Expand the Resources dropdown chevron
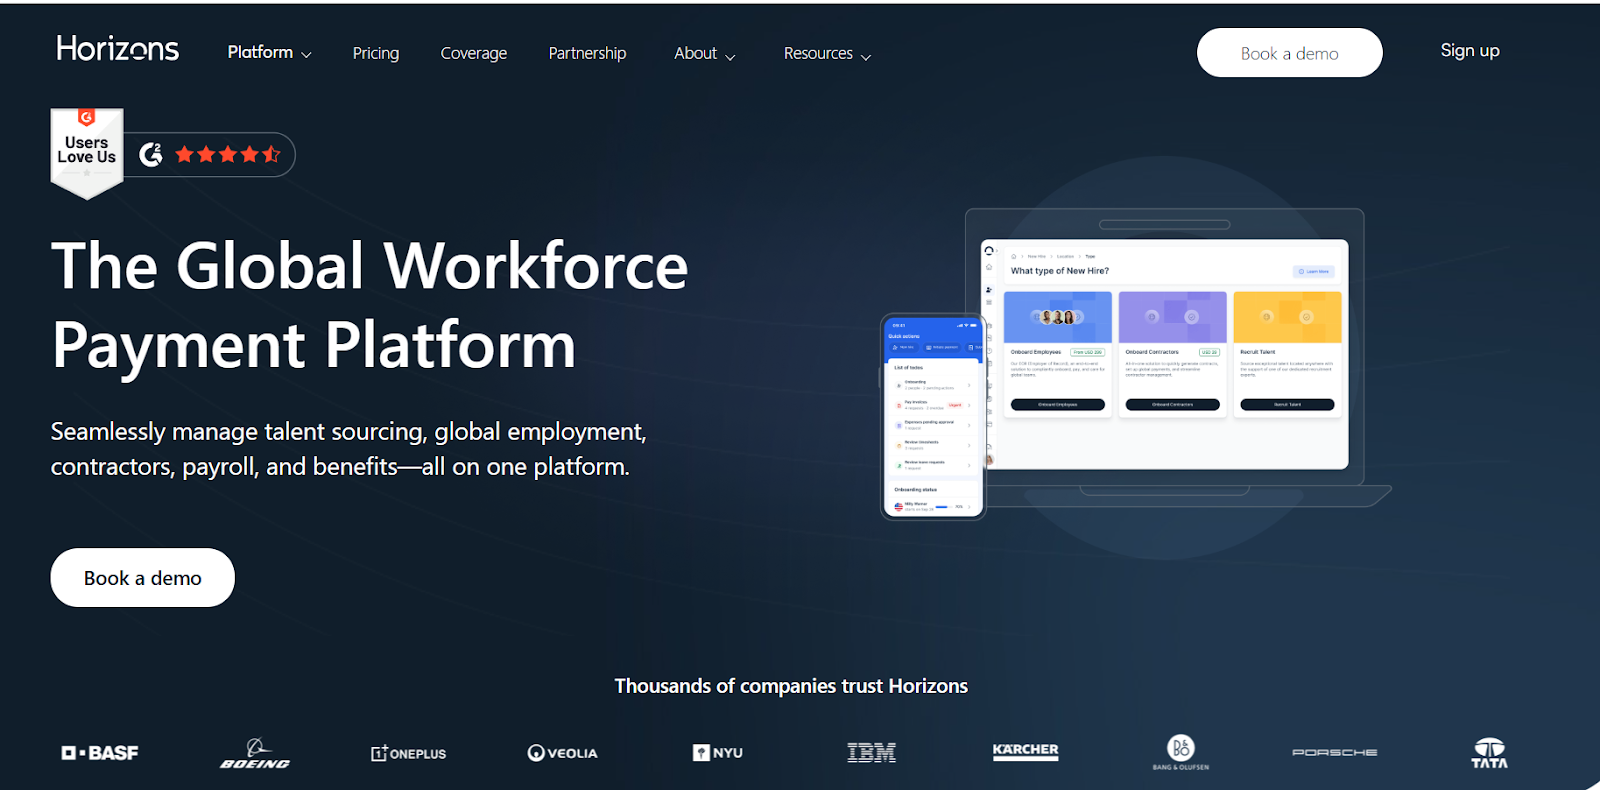This screenshot has height=790, width=1600. tap(866, 57)
